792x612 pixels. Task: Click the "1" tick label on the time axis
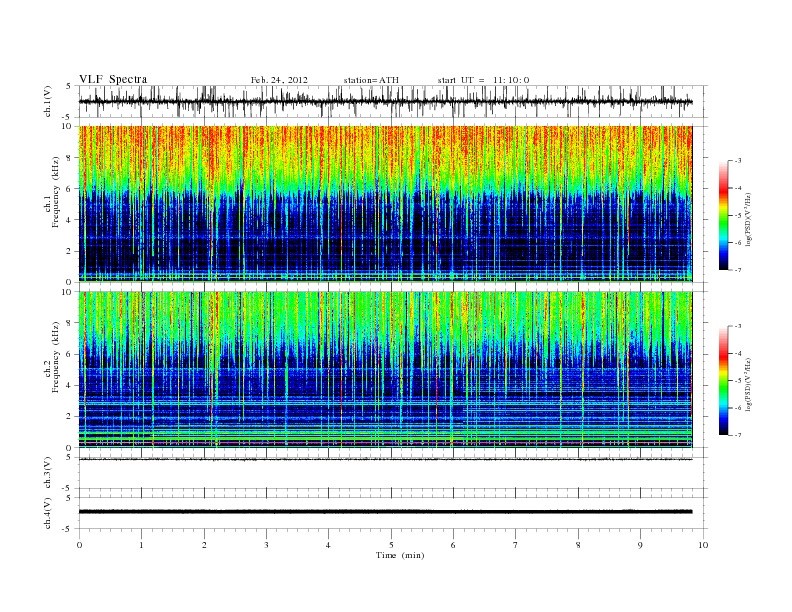(141, 545)
